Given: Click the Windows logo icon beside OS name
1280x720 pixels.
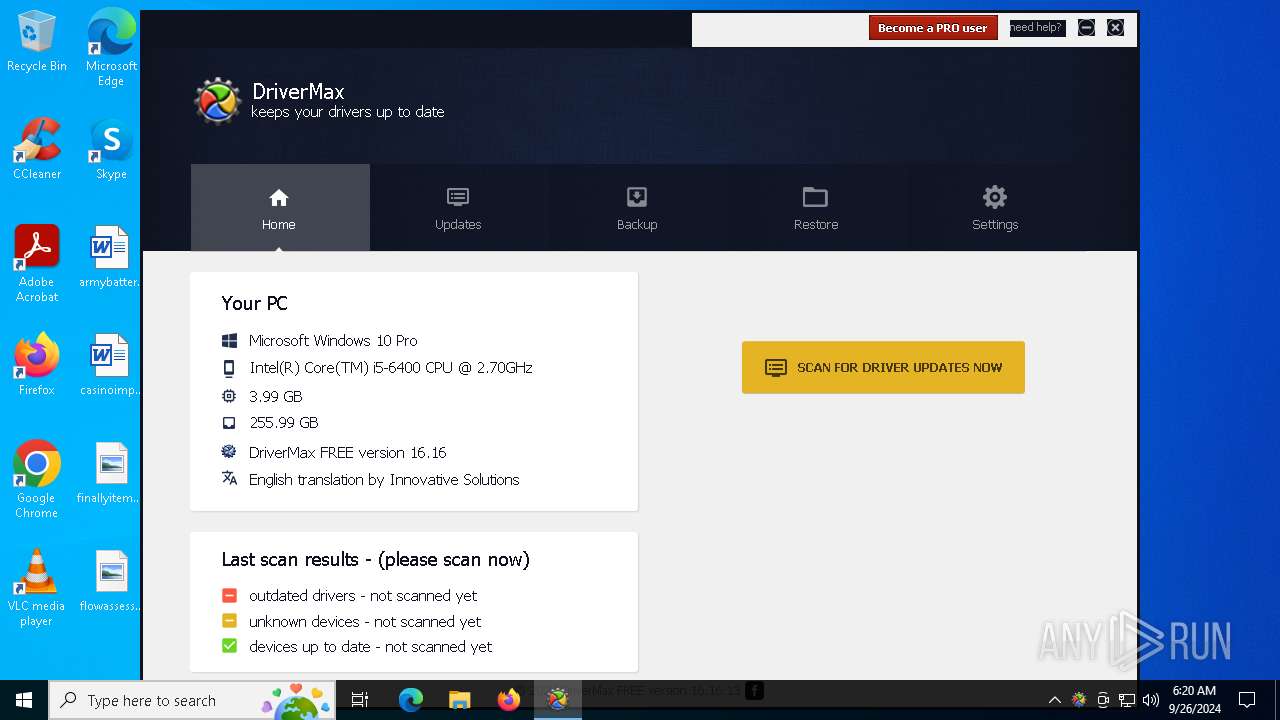Looking at the screenshot, I should [229, 341].
